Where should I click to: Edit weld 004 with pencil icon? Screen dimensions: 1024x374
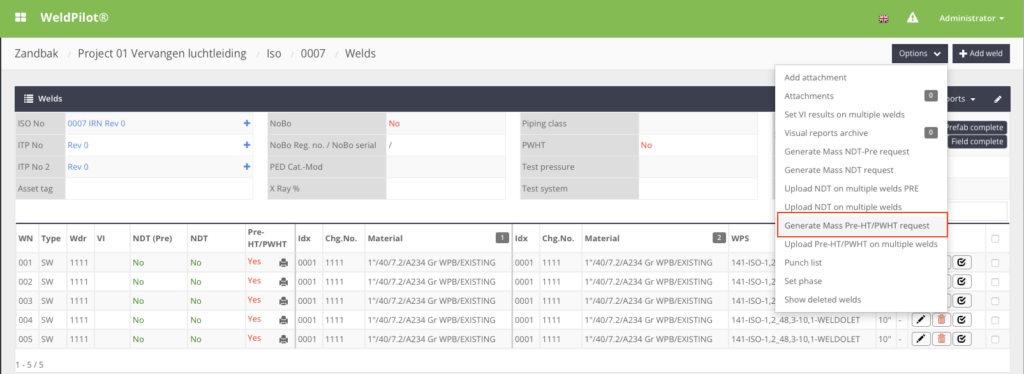[x=921, y=320]
